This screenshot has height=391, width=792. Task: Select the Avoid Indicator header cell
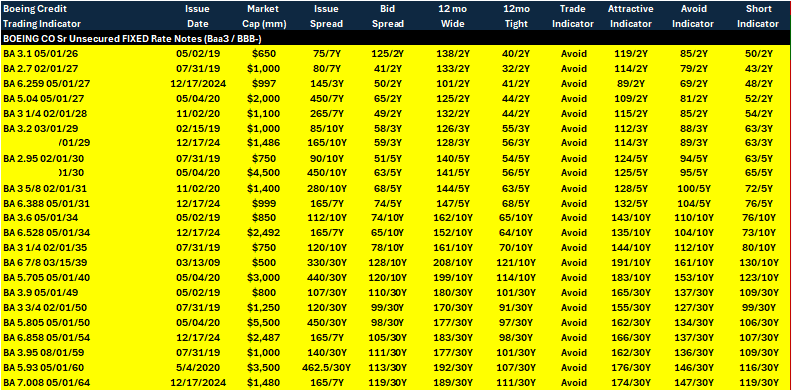tap(696, 16)
